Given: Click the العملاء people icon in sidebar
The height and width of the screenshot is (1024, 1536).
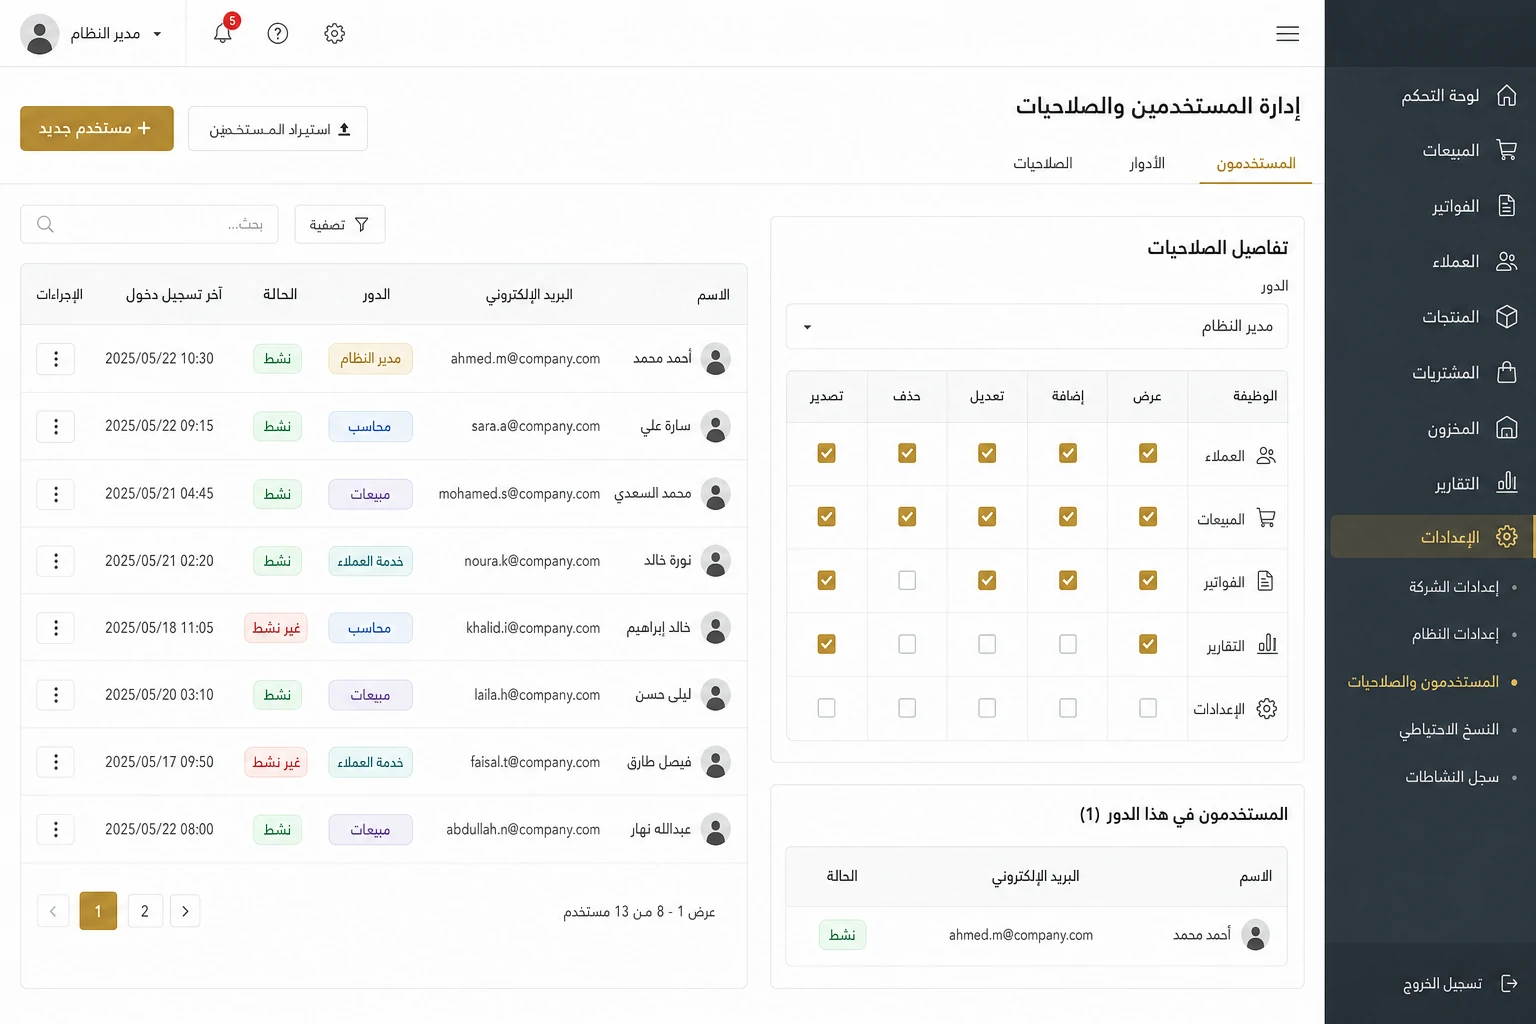Looking at the screenshot, I should coord(1507,261).
